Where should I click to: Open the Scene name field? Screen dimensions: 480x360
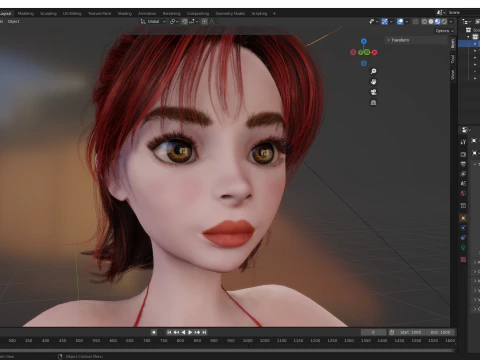[463, 13]
